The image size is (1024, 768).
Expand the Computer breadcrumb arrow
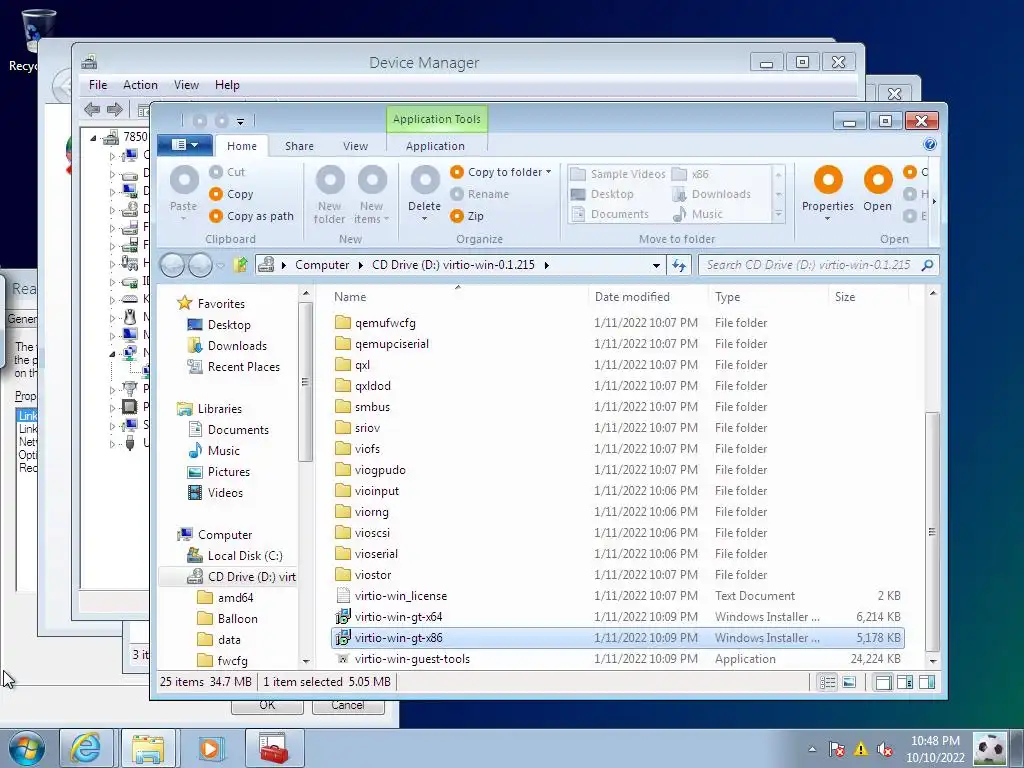tap(360, 265)
